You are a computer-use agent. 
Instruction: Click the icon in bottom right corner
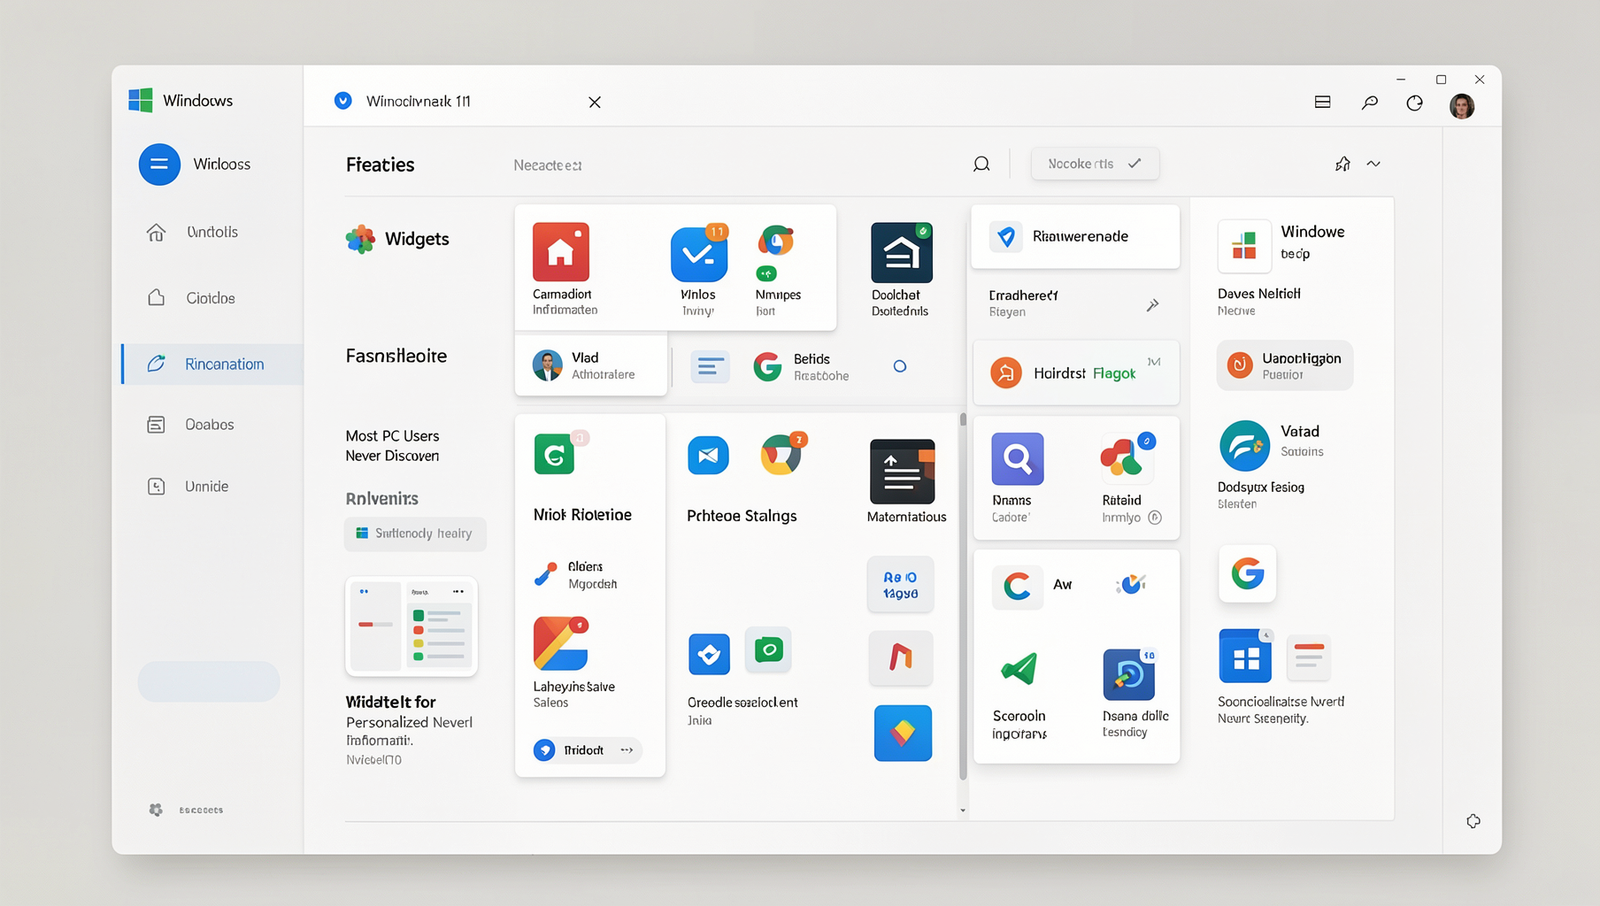pos(1473,821)
